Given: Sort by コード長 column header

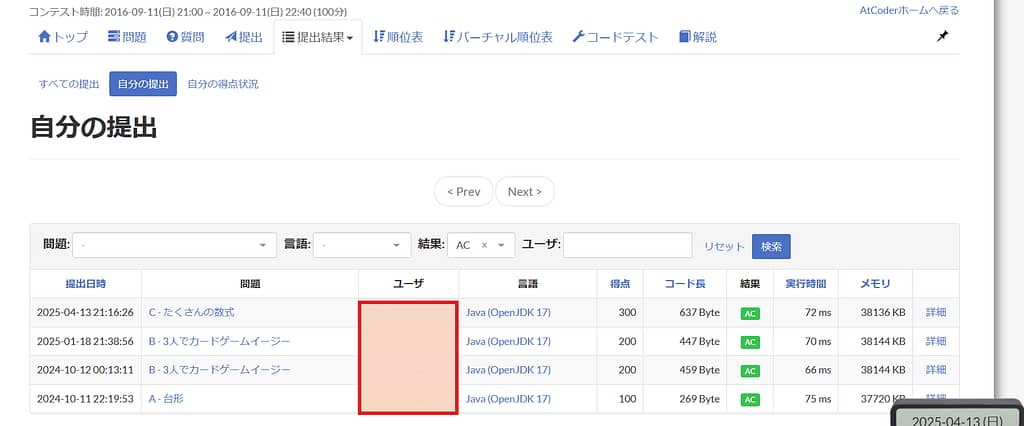Looking at the screenshot, I should (685, 284).
